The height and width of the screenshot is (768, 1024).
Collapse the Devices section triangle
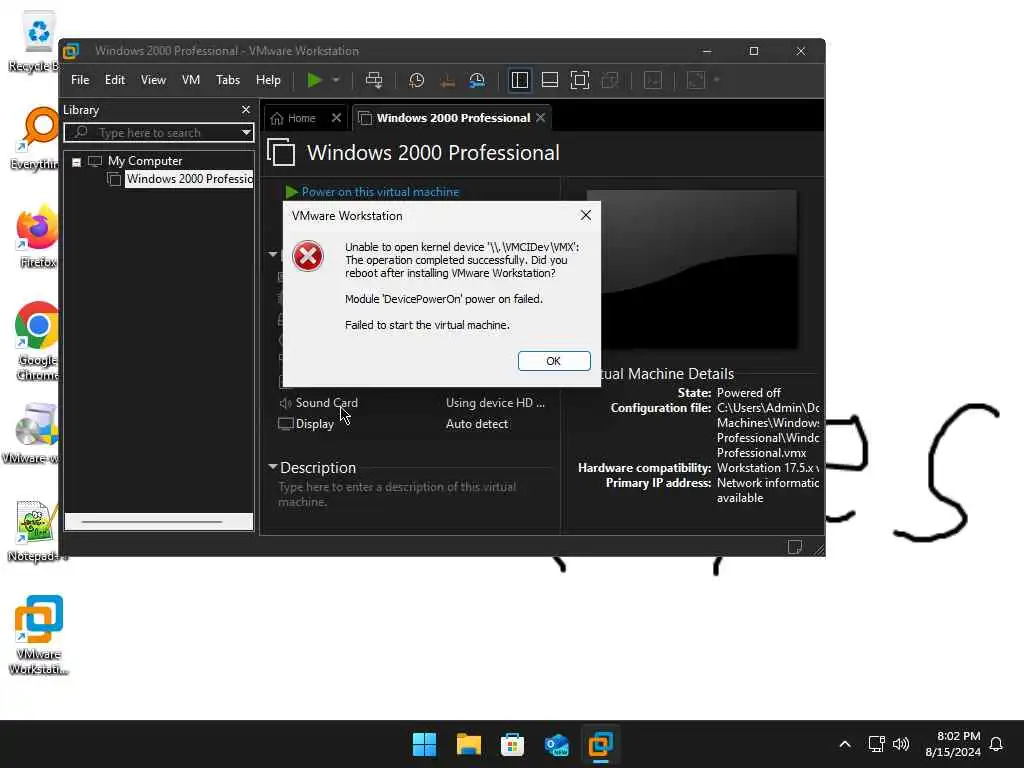273,254
